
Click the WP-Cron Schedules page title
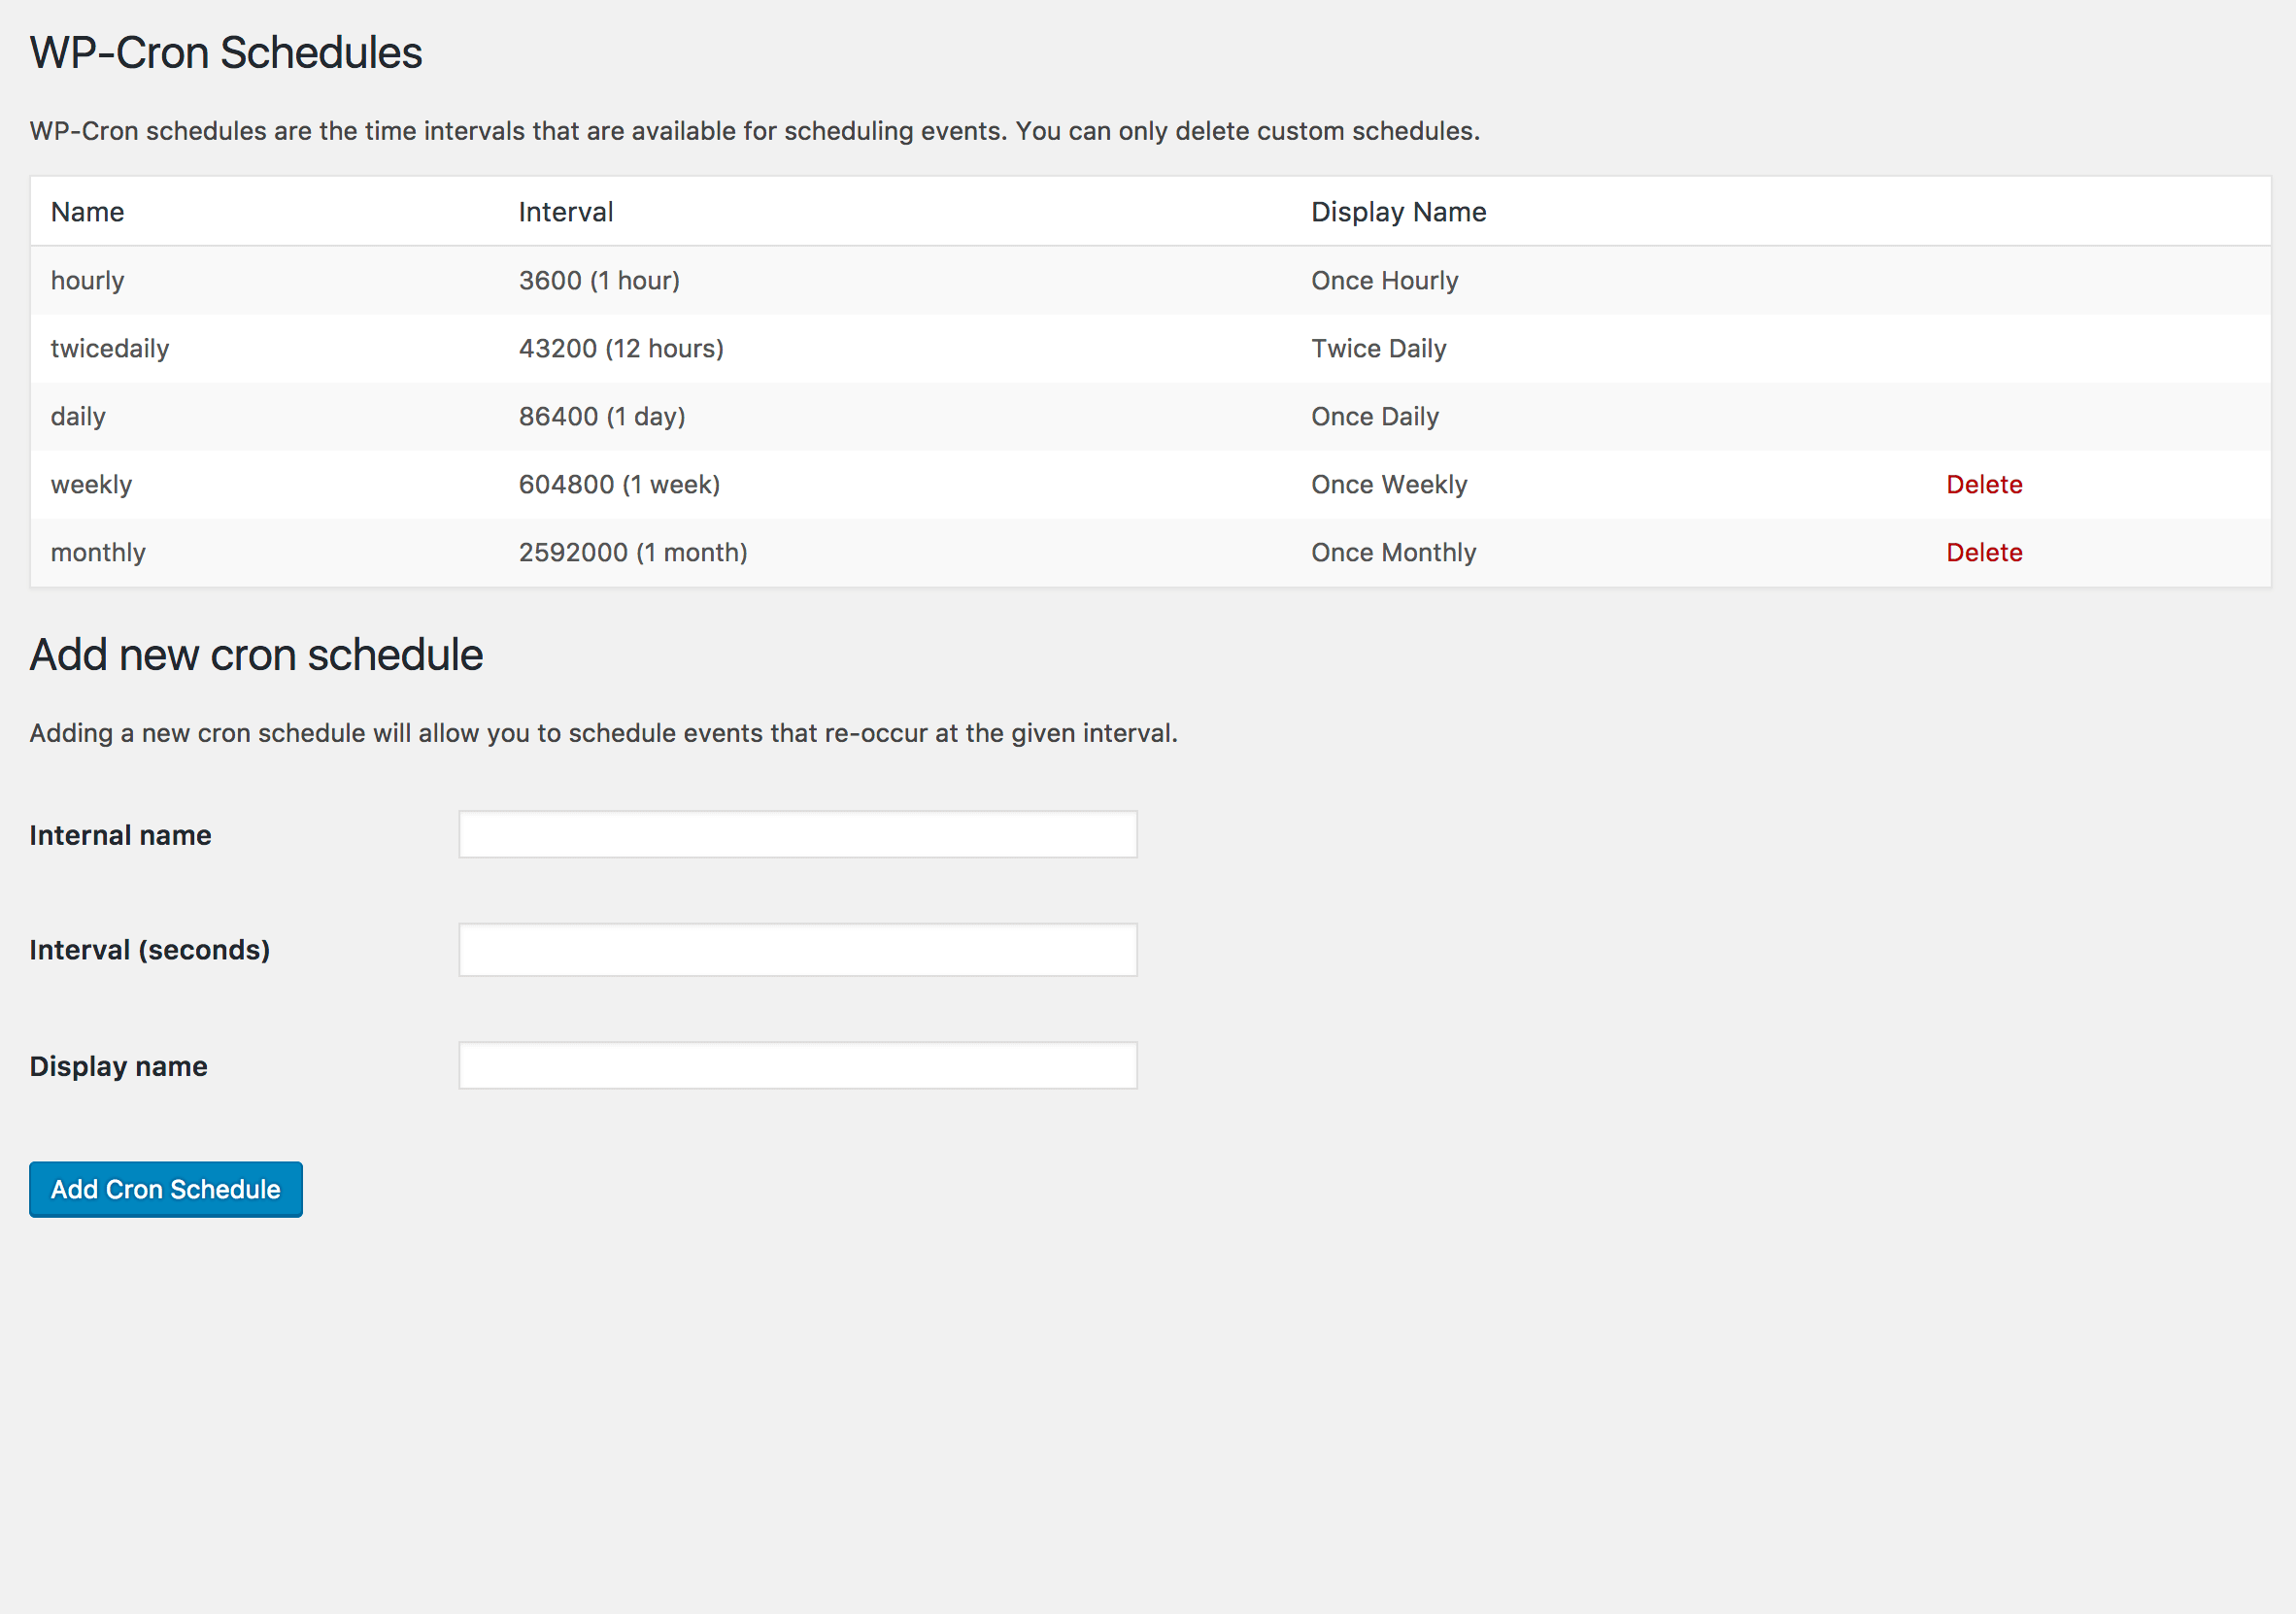(226, 53)
